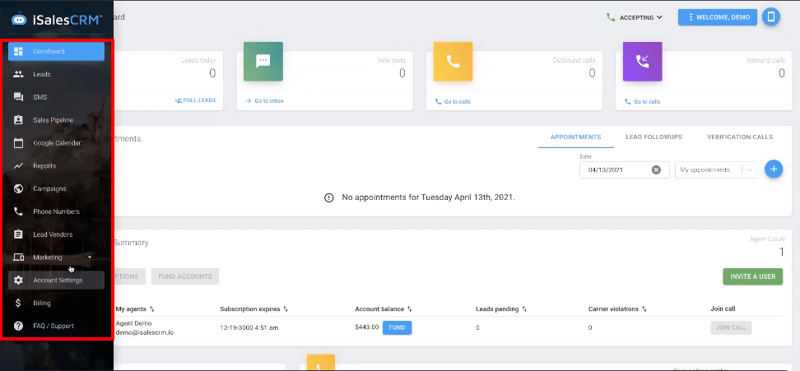Viewport: 800px width, 371px height.
Task: Click the FAQ / Support question mark icon
Action: (x=18, y=326)
